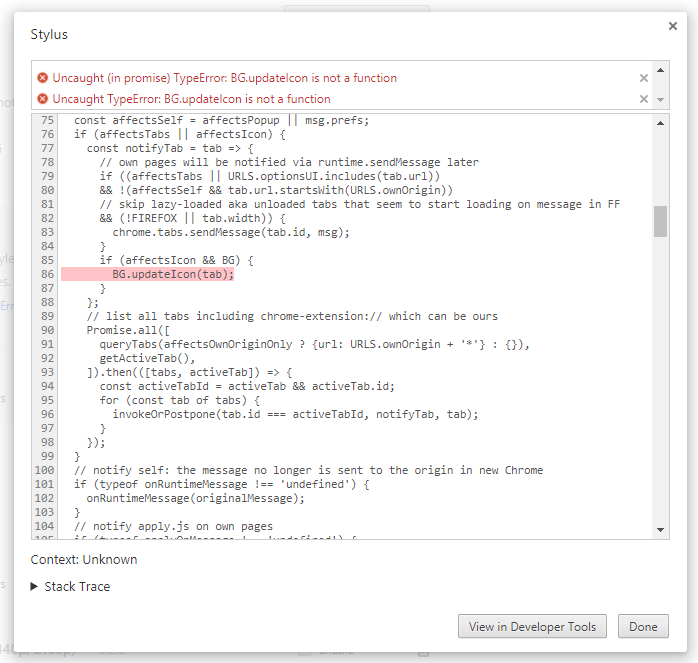Click 'Context: Unknown' label
Viewport: 698px width, 663px height.
click(84, 560)
